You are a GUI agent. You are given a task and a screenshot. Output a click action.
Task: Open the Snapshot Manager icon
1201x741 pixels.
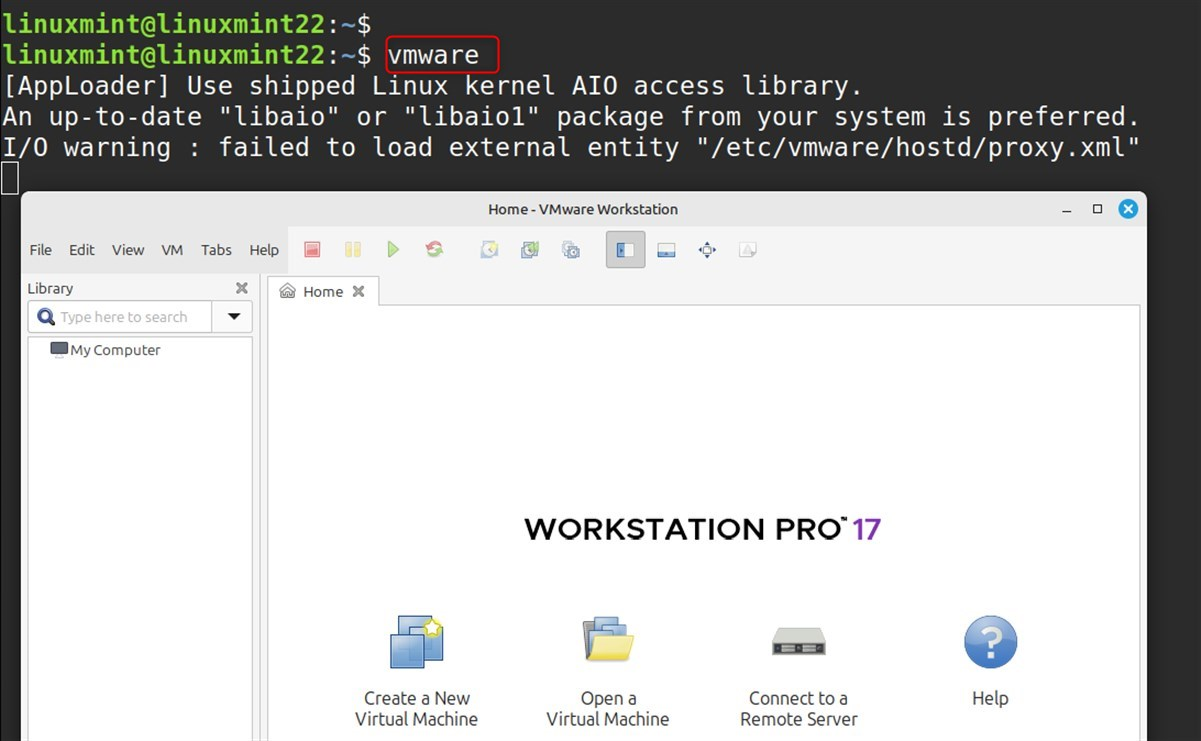click(x=571, y=250)
